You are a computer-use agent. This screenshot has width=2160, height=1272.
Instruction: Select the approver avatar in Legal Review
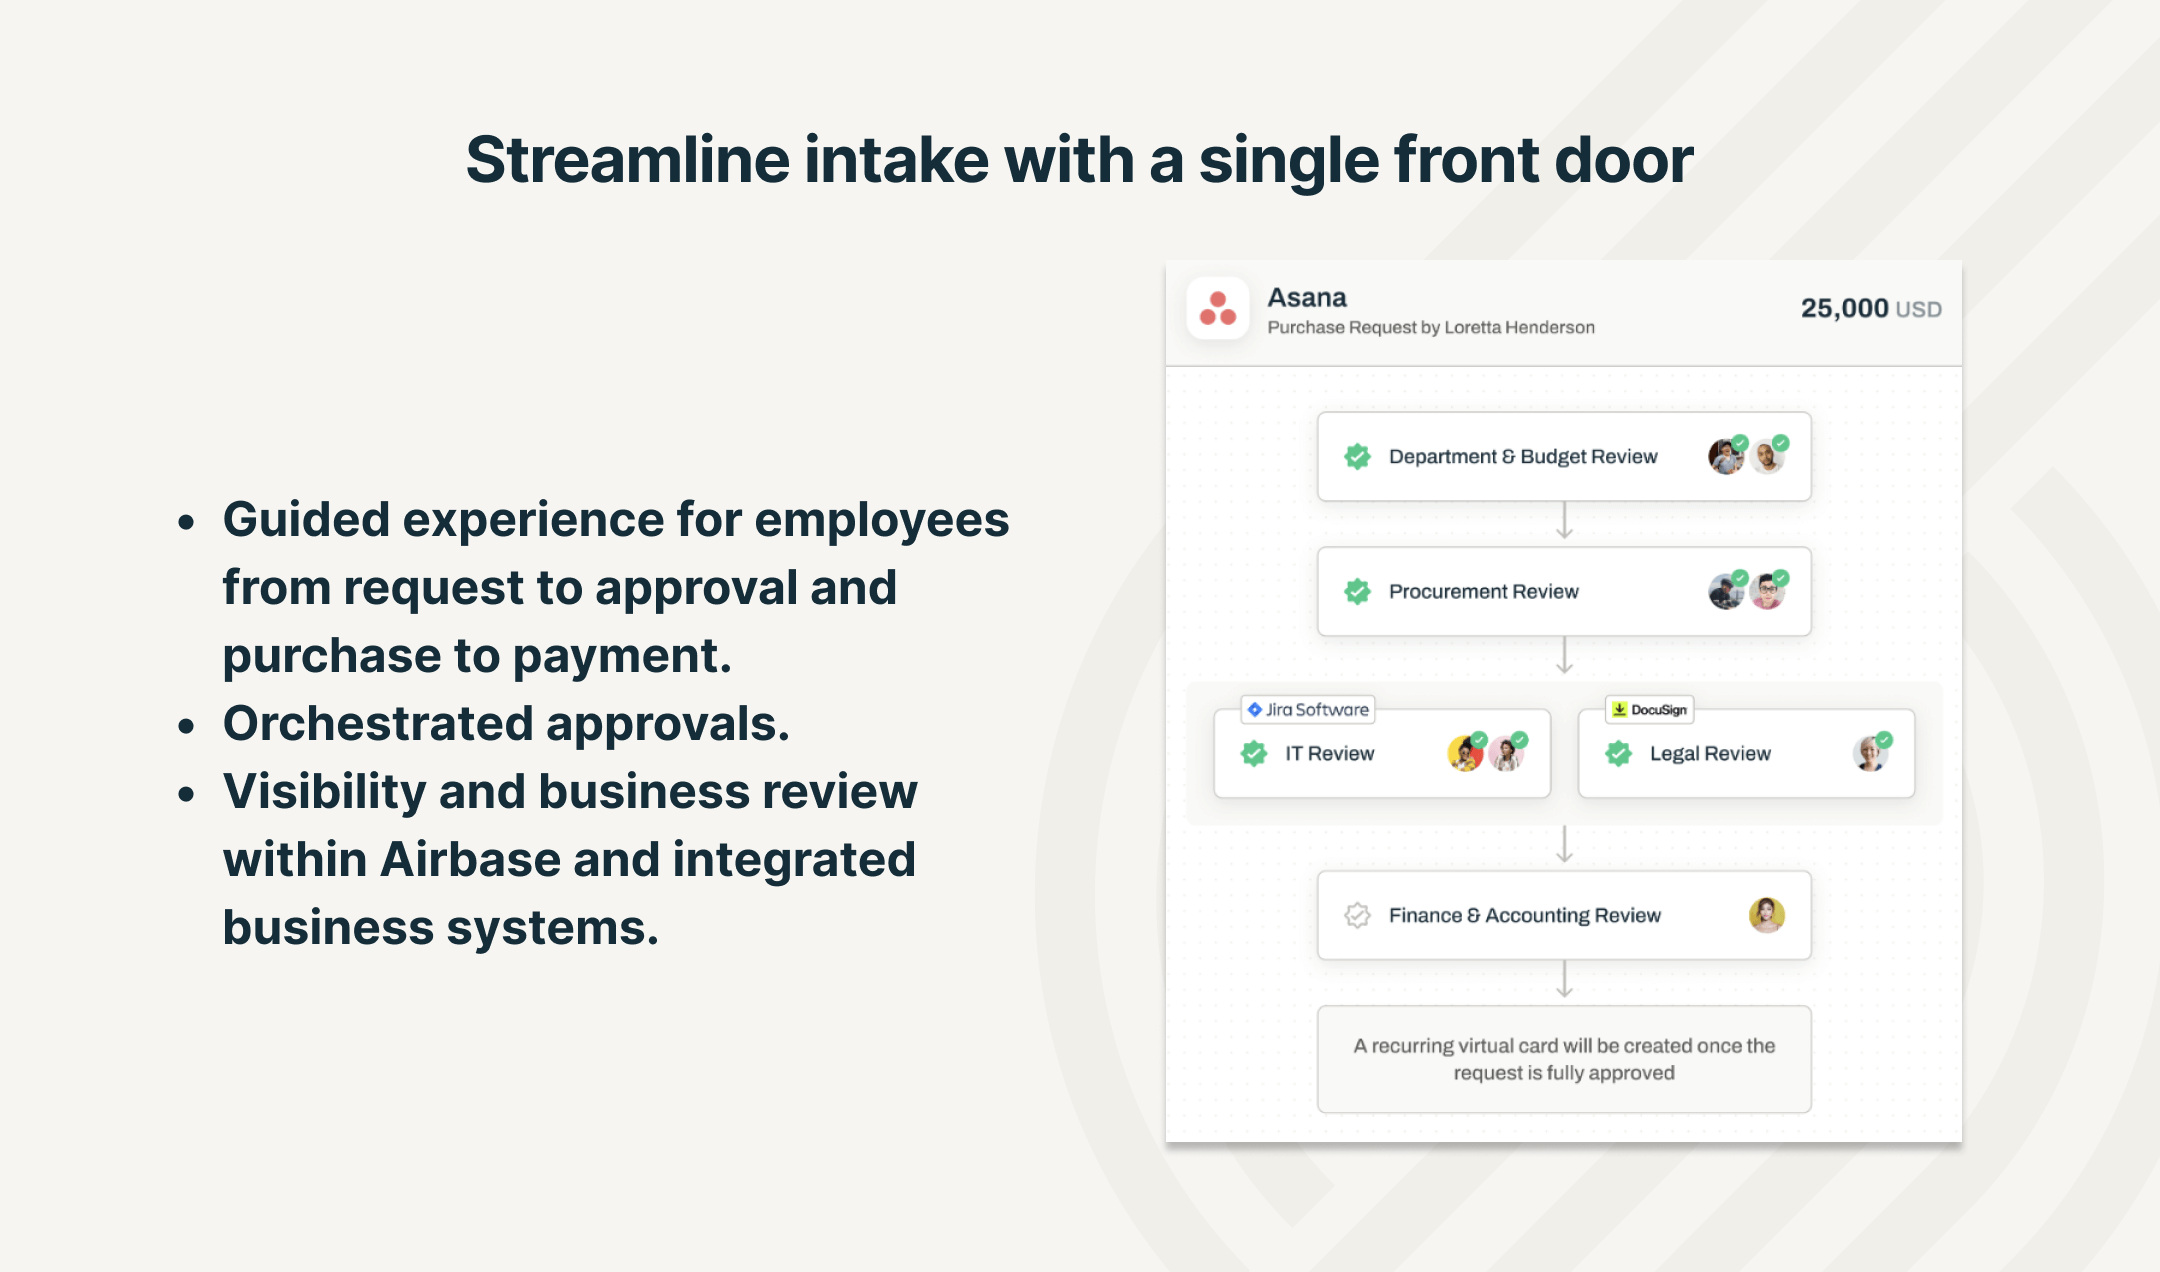[x=1871, y=753]
